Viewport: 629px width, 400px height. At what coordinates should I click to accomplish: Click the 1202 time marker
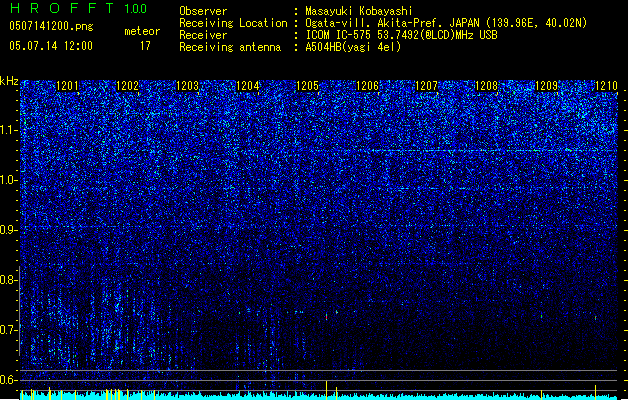click(127, 86)
